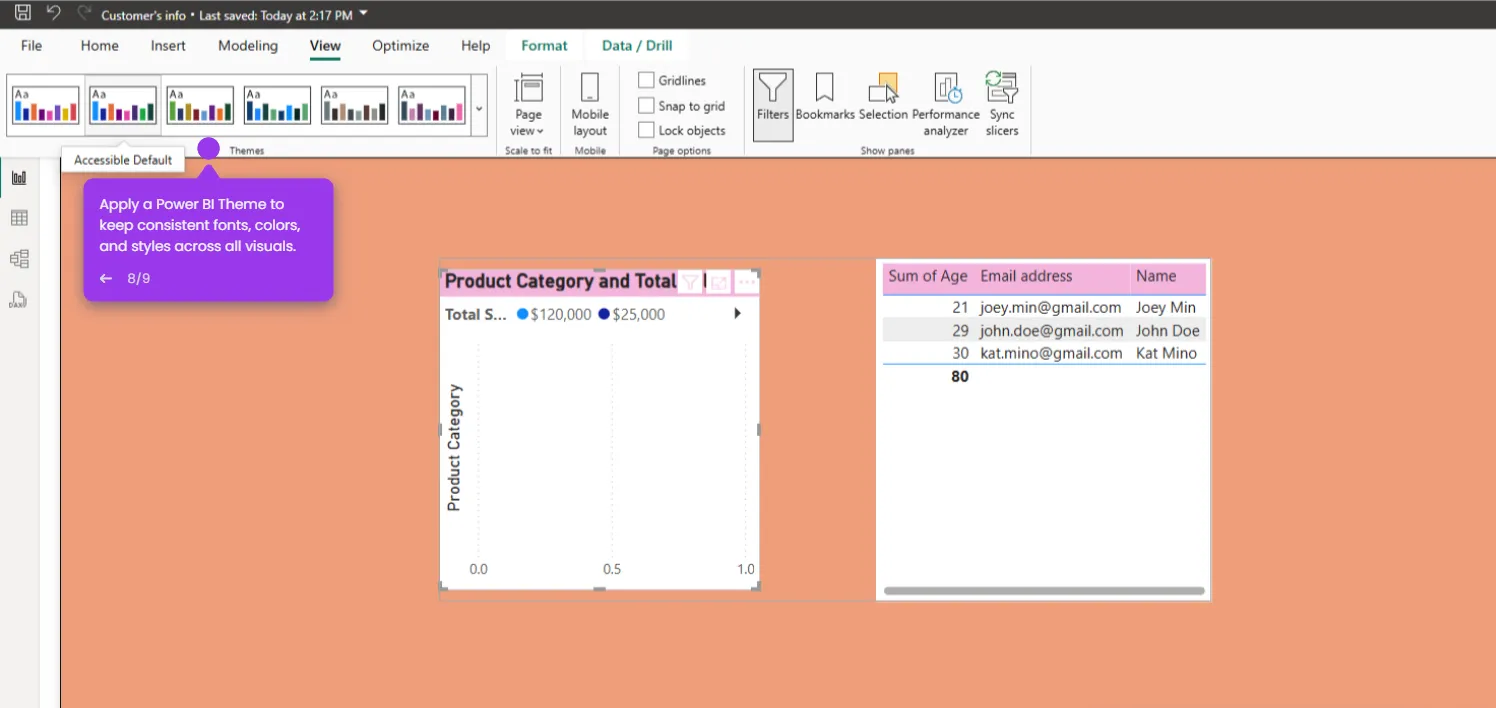Click the Product Category and Total chart title
Screen dimensions: 1496x708
pos(560,282)
